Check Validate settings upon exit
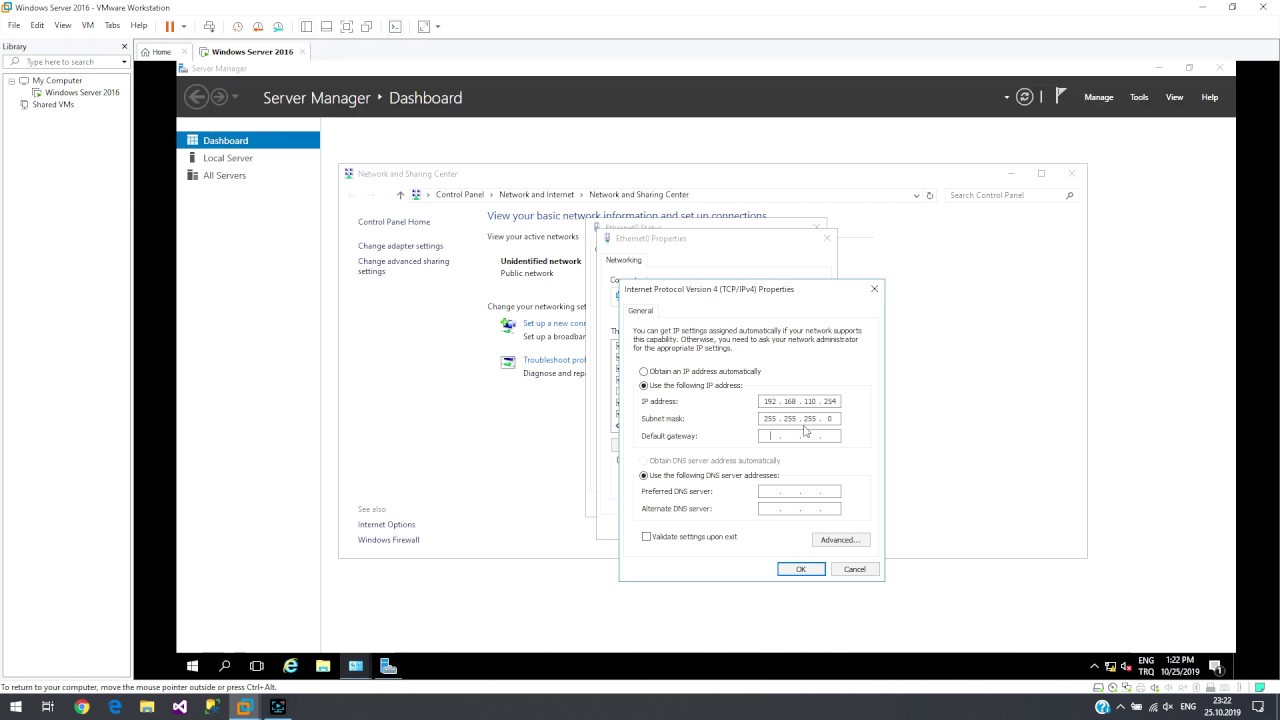Image resolution: width=1280 pixels, height=720 pixels. (x=646, y=537)
